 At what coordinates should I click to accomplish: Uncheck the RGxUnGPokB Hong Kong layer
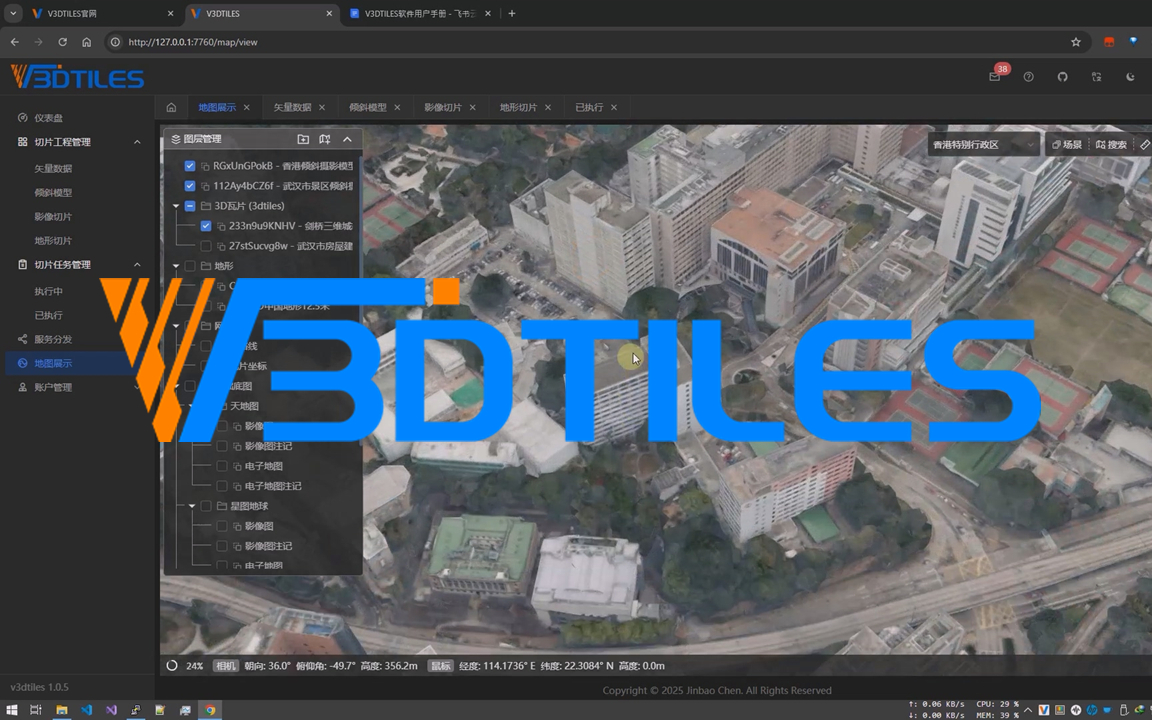[190, 166]
